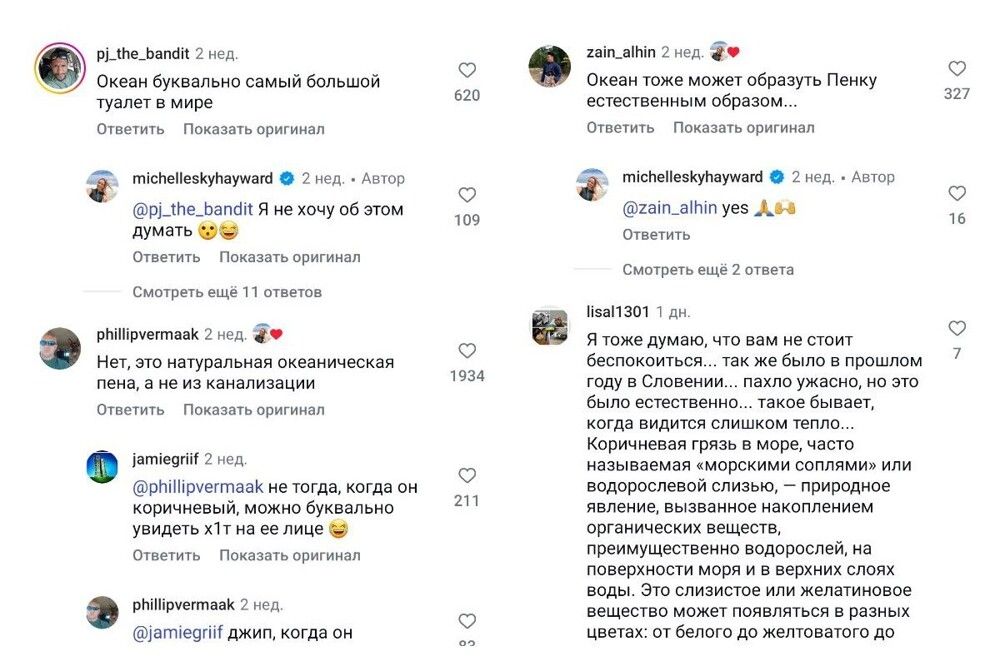Image resolution: width=1000 pixels, height=666 pixels.
Task: Like phillipvermaak's natural ocean foam comment
Action: pos(467,351)
